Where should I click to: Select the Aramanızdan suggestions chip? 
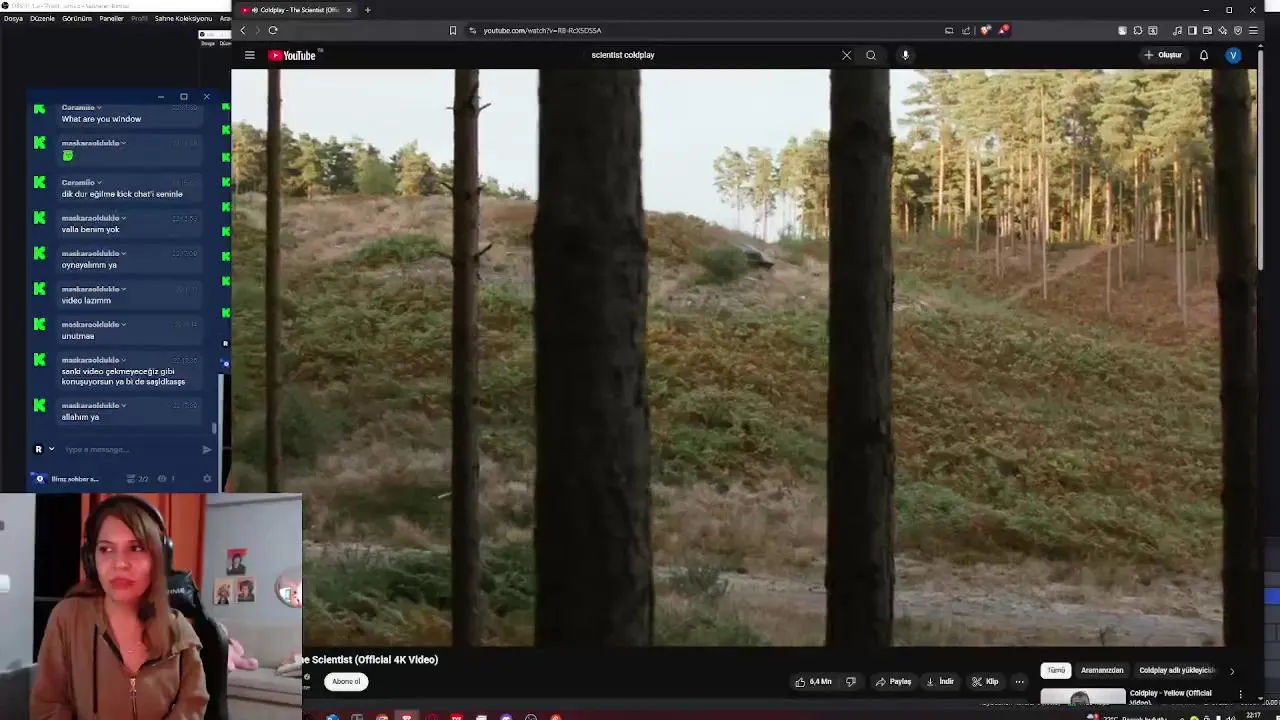(1102, 670)
